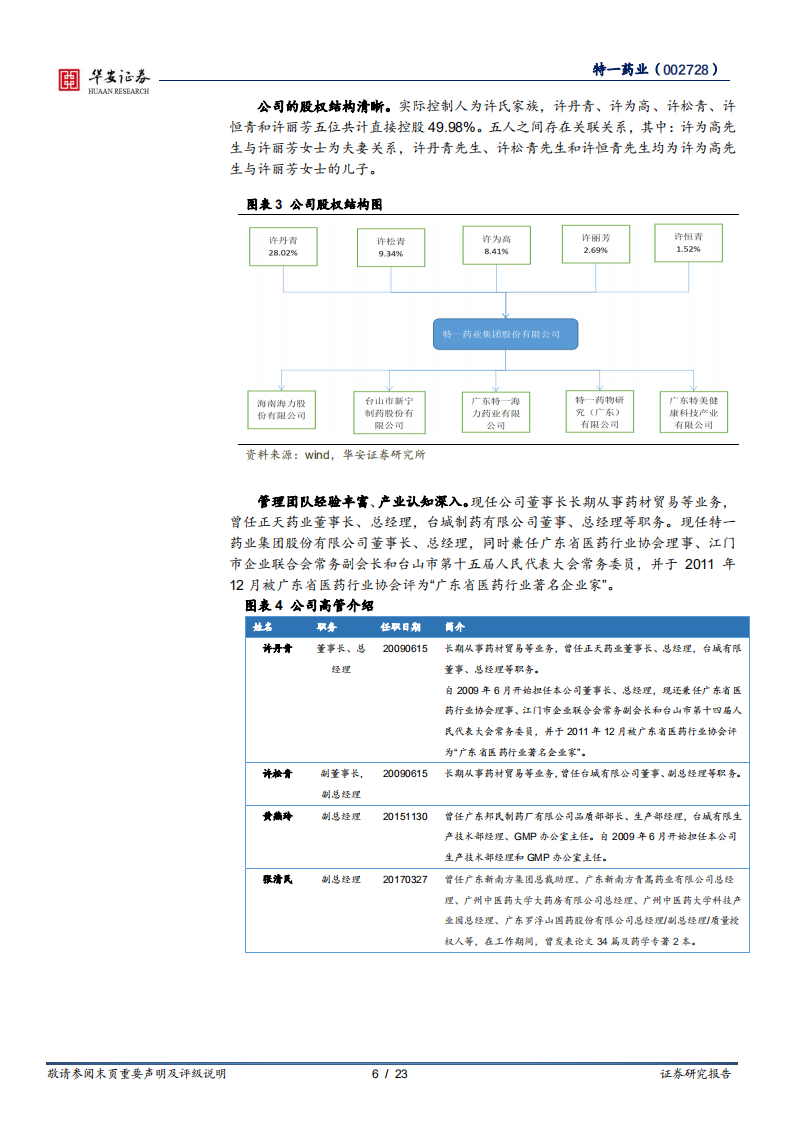Select the chart box 许为高 8.41%

coord(496,245)
